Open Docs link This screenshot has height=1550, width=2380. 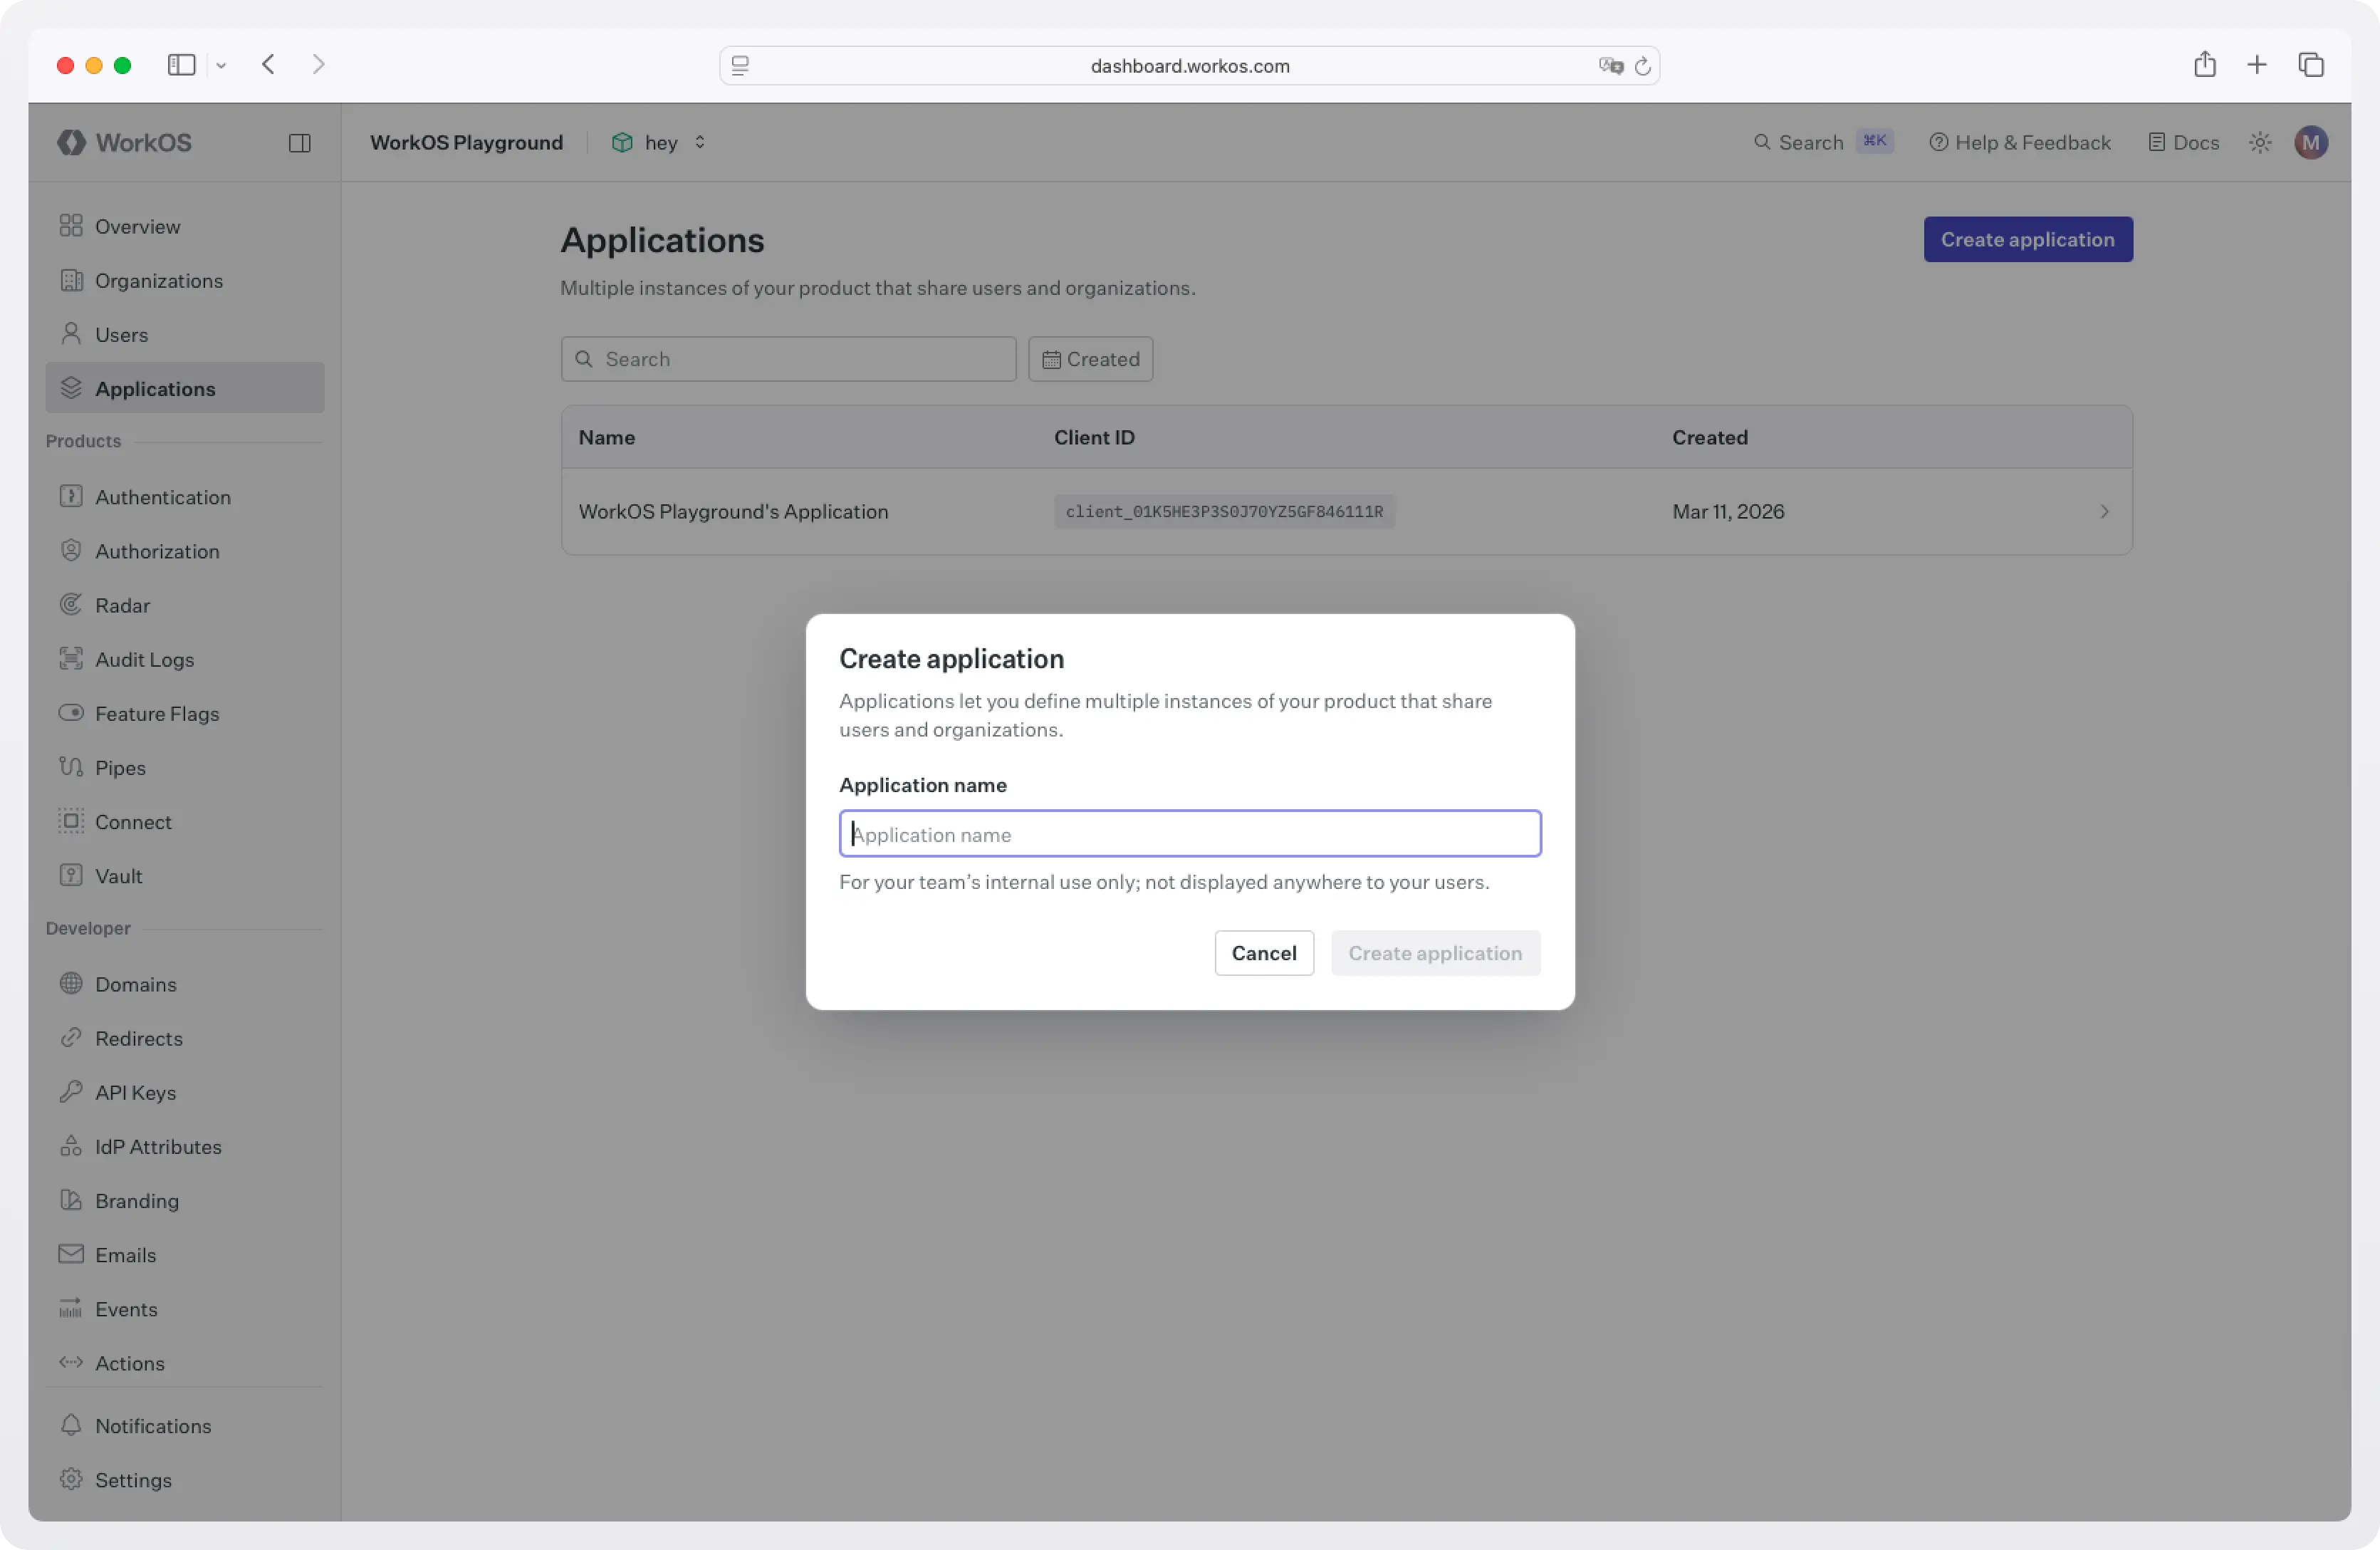2184,142
